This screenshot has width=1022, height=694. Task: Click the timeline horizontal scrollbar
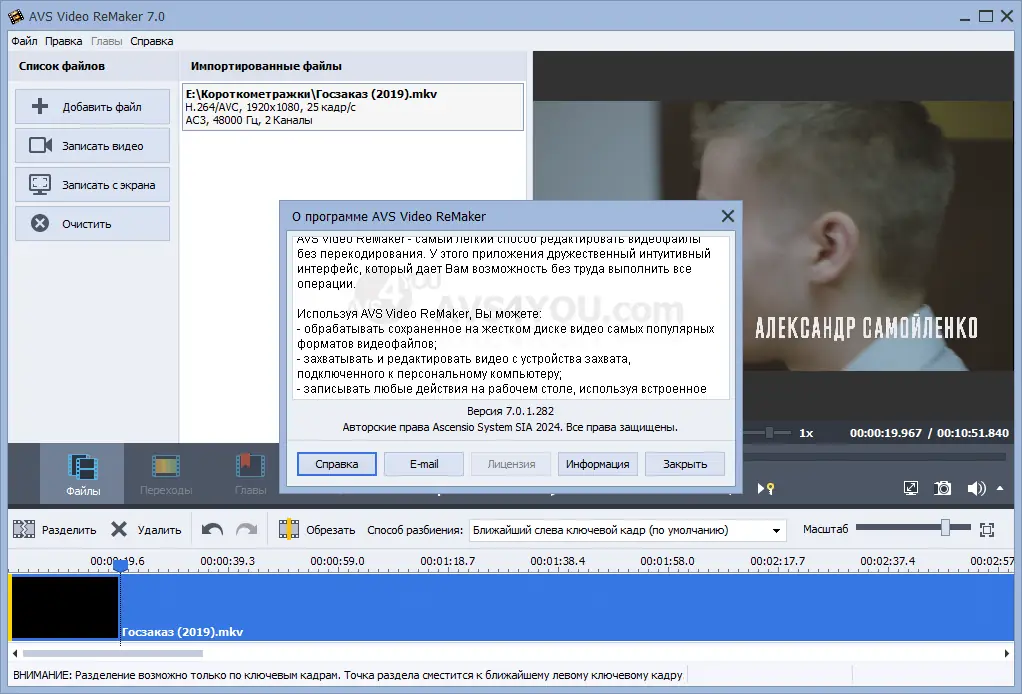coord(113,653)
